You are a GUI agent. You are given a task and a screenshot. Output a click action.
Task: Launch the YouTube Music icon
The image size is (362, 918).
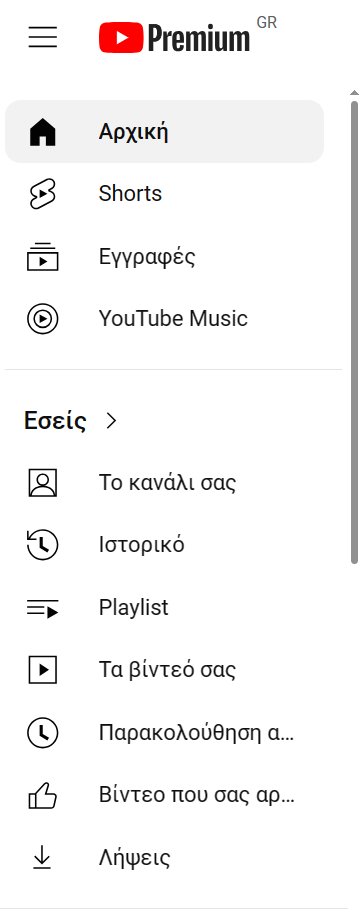point(43,319)
